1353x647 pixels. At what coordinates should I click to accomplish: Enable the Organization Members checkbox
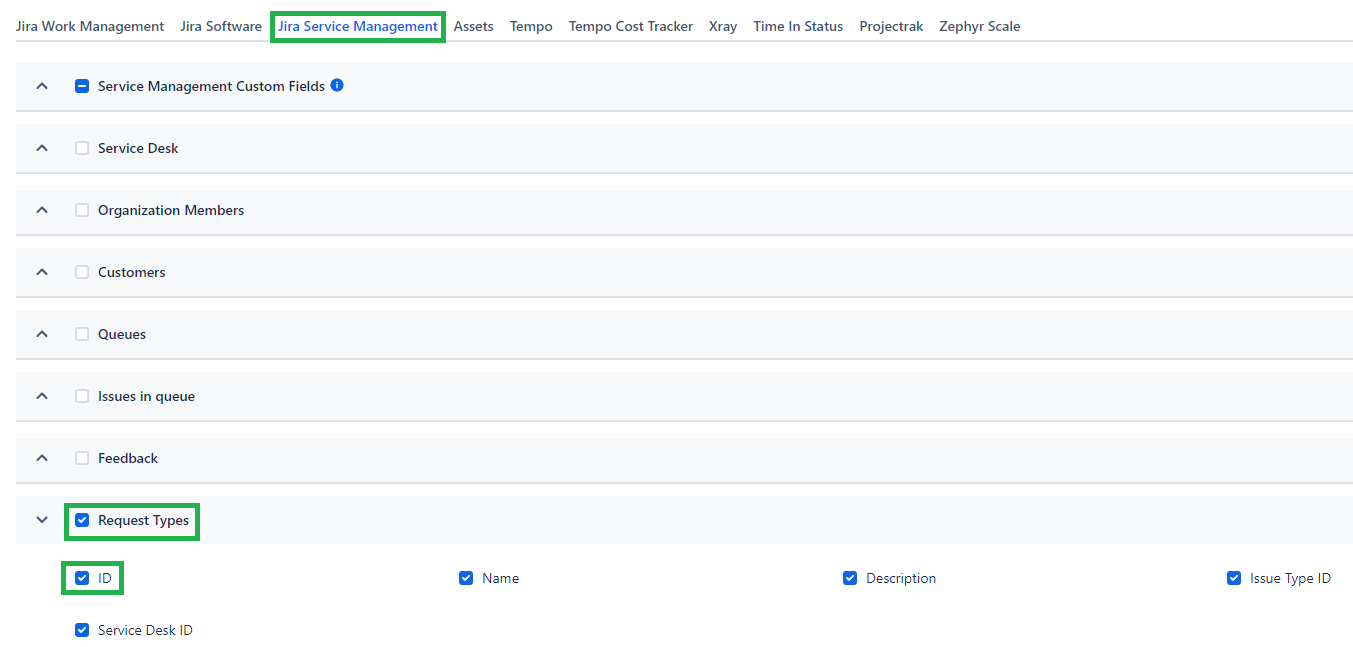pos(82,210)
